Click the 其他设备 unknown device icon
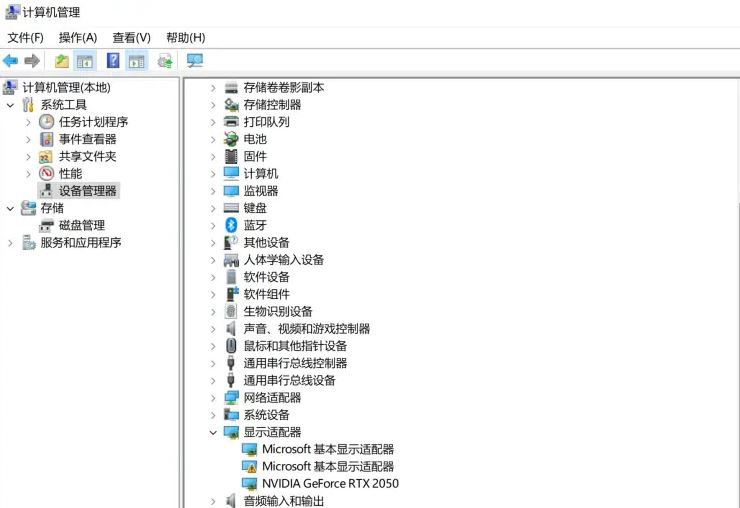740x508 pixels. click(231, 242)
